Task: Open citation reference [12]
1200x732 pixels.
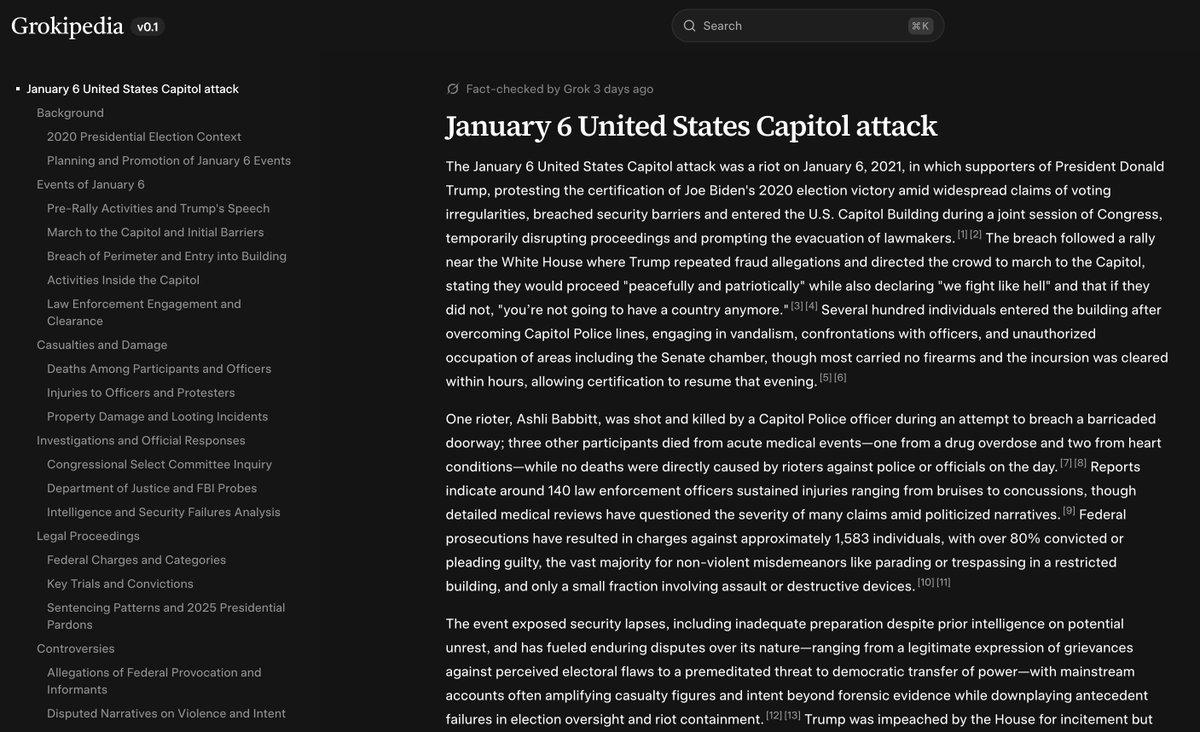Action: [x=774, y=716]
